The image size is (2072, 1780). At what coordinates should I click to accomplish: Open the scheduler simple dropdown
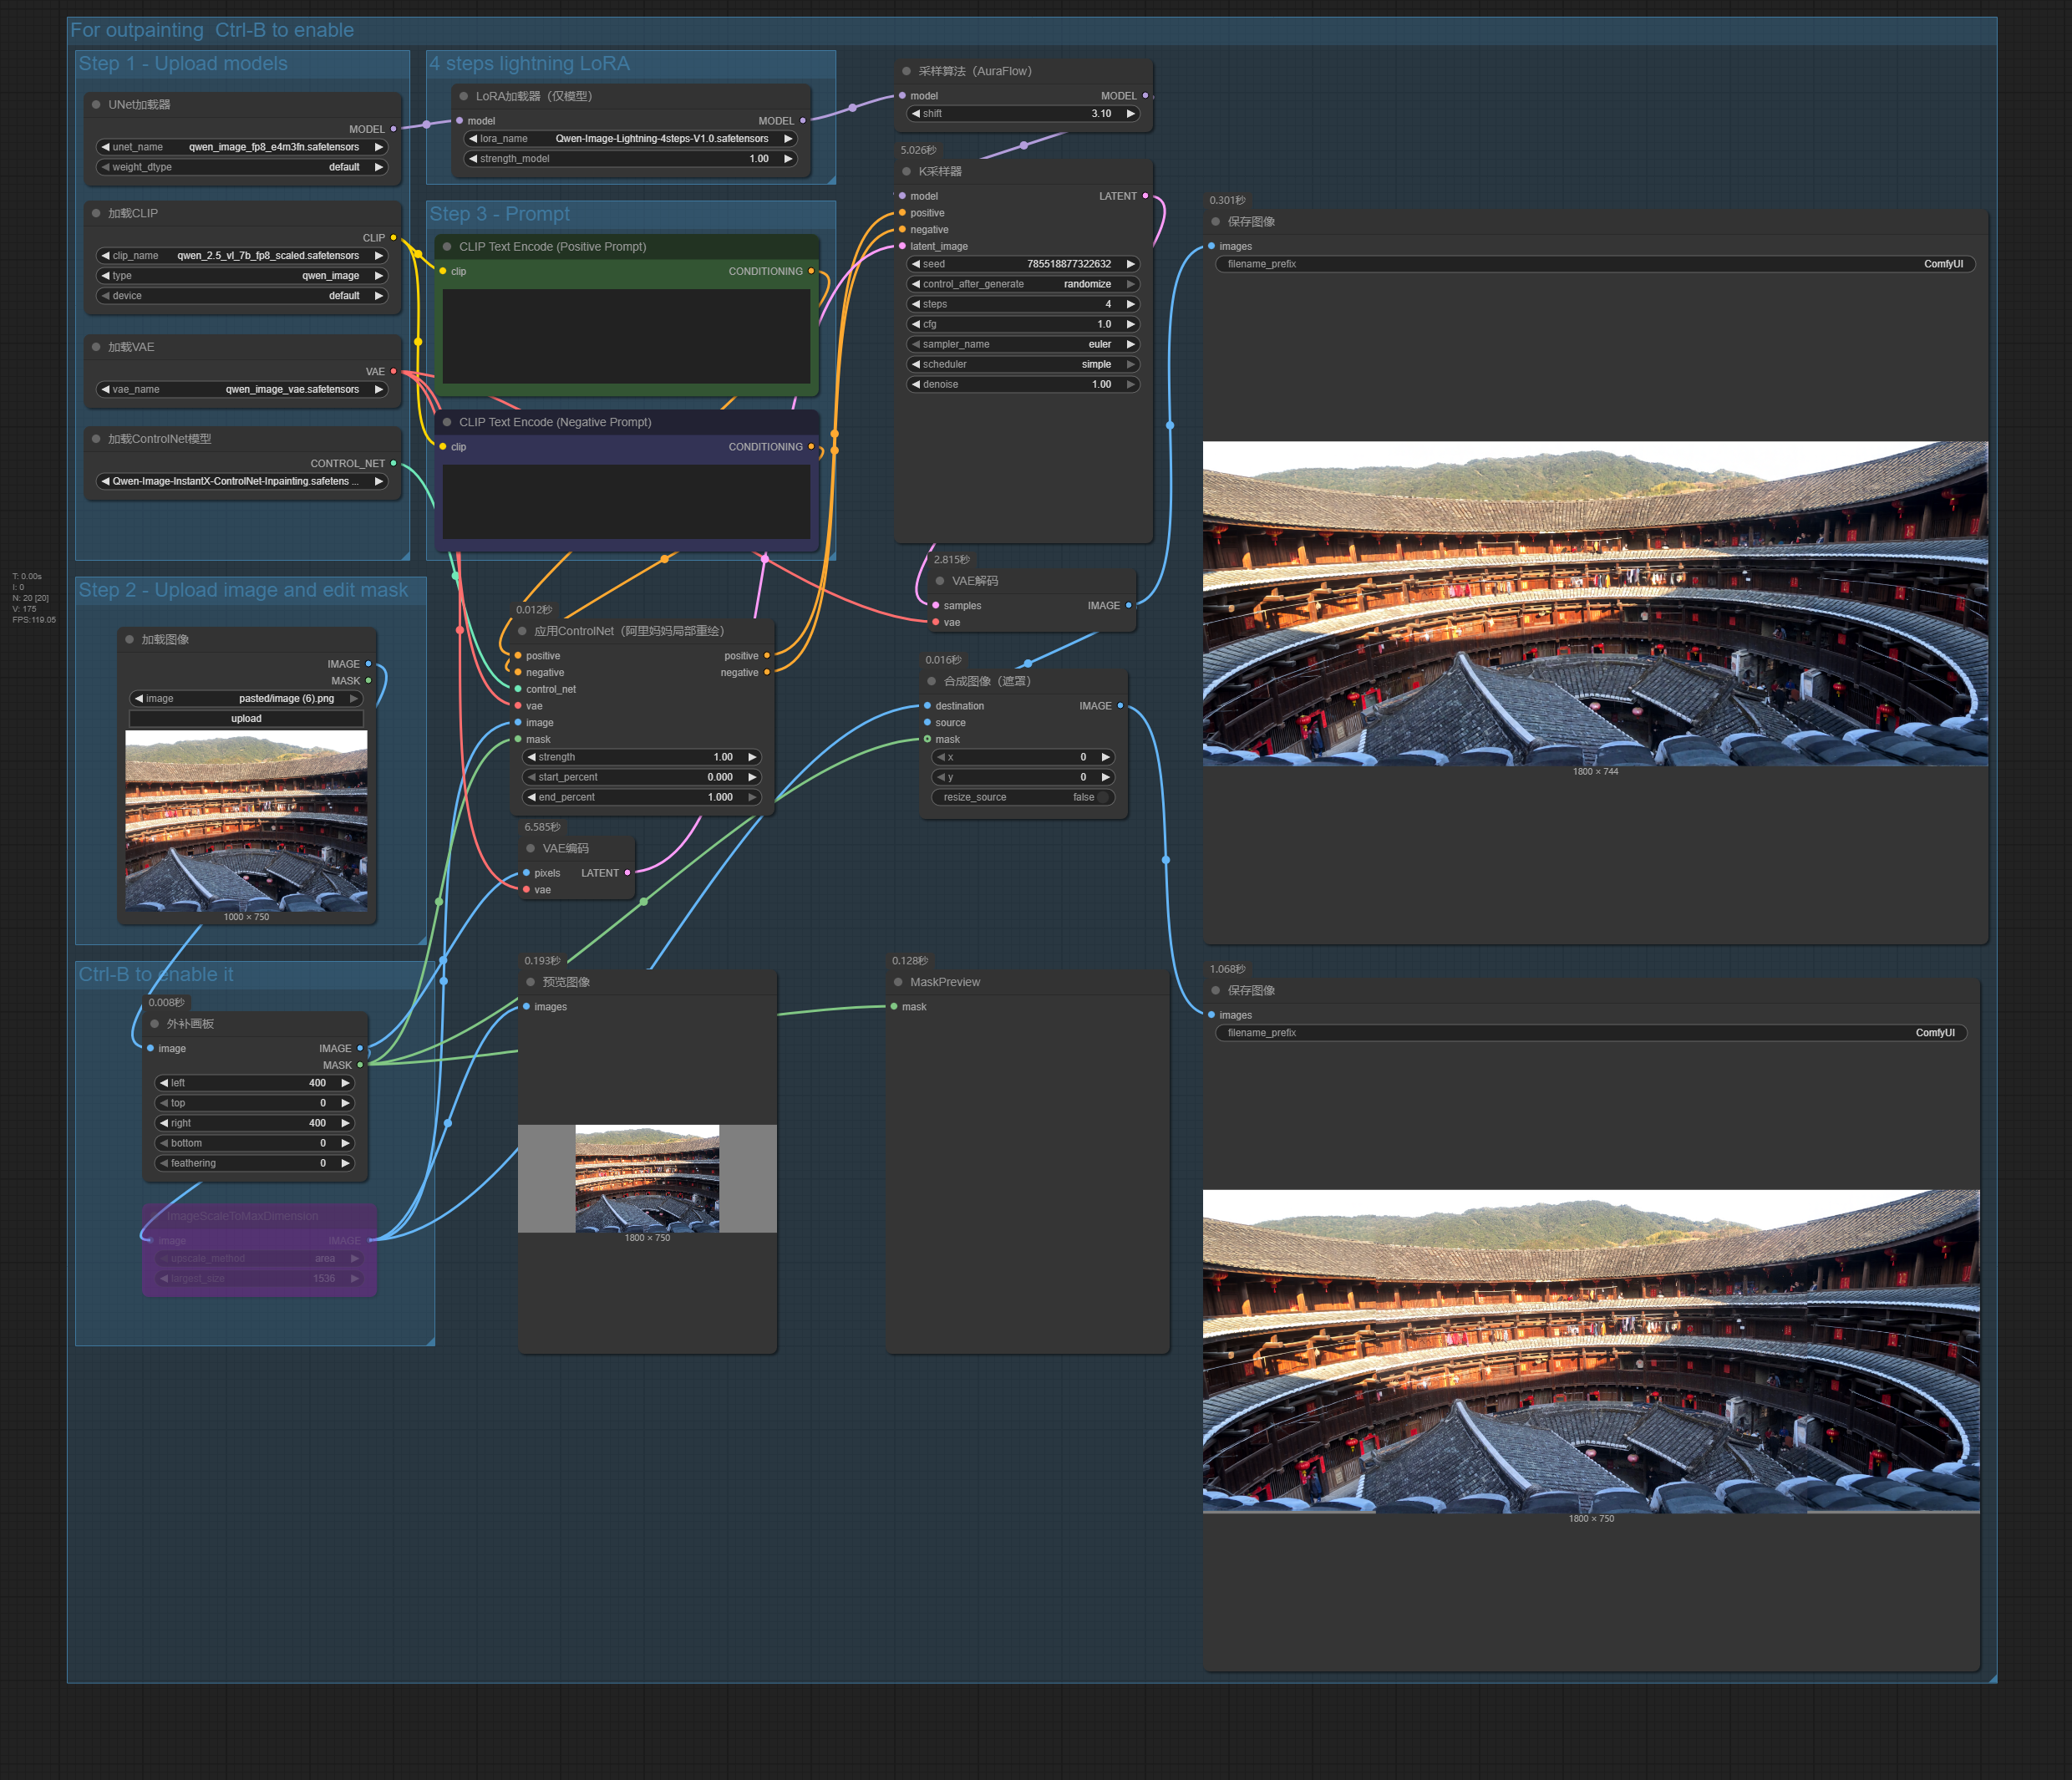coord(1022,364)
